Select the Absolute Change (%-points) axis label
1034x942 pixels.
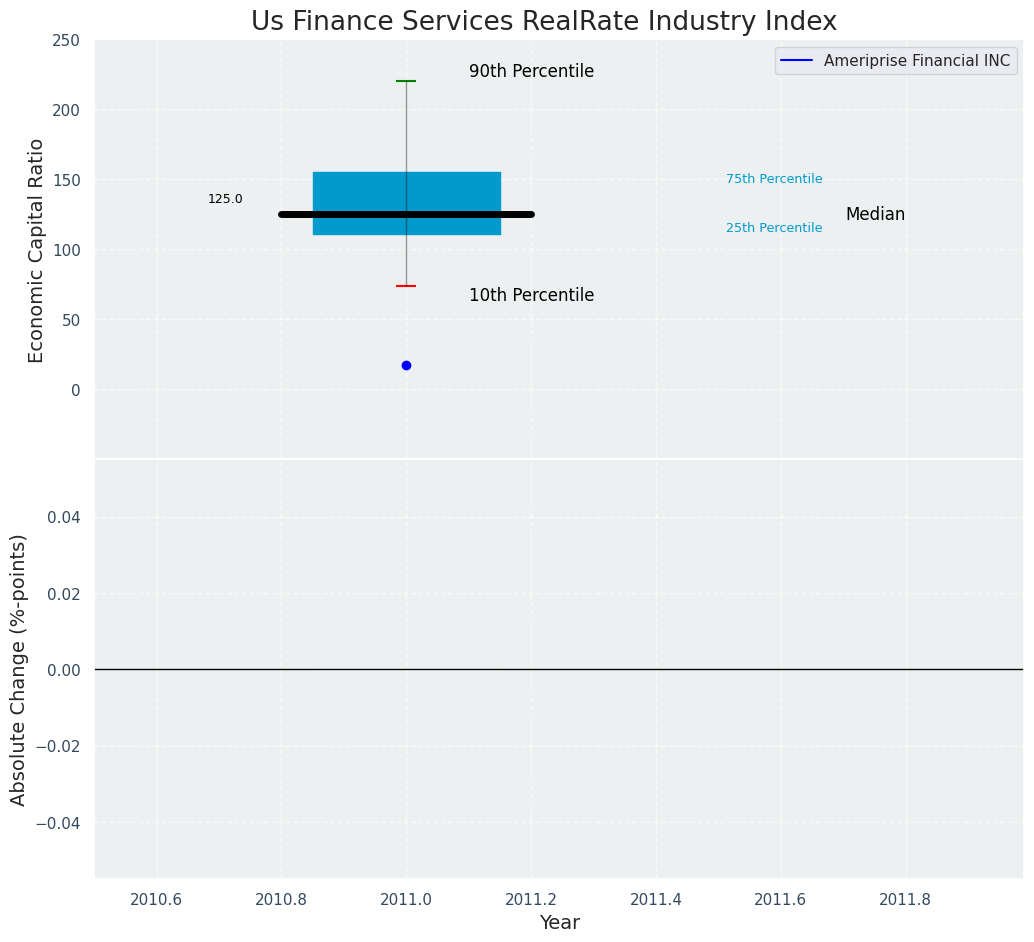coord(19,669)
